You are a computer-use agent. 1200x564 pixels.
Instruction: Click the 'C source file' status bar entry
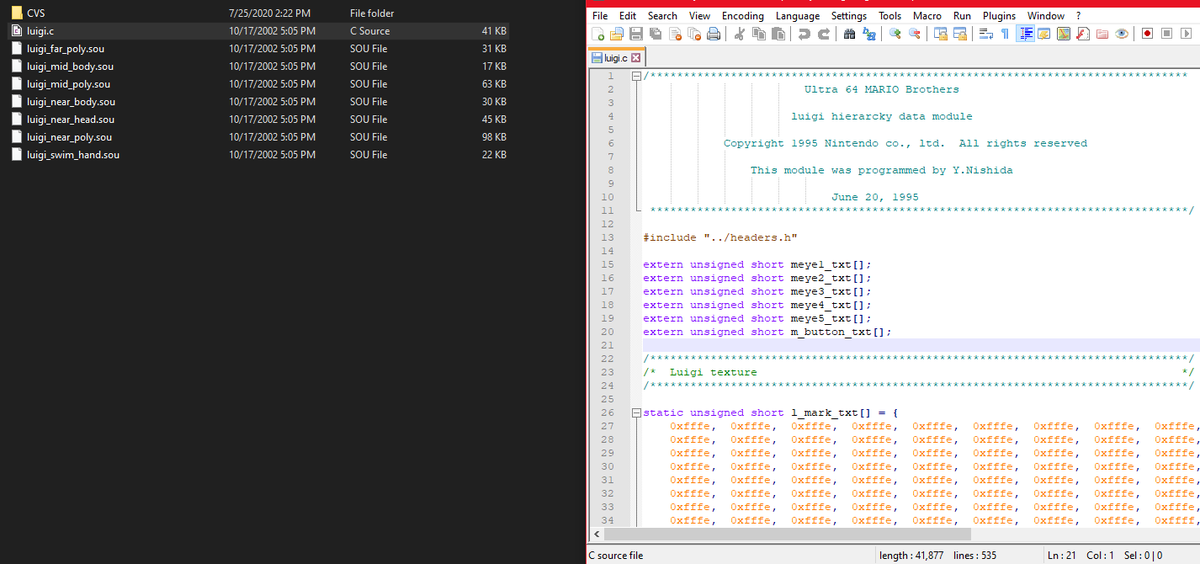pos(617,556)
